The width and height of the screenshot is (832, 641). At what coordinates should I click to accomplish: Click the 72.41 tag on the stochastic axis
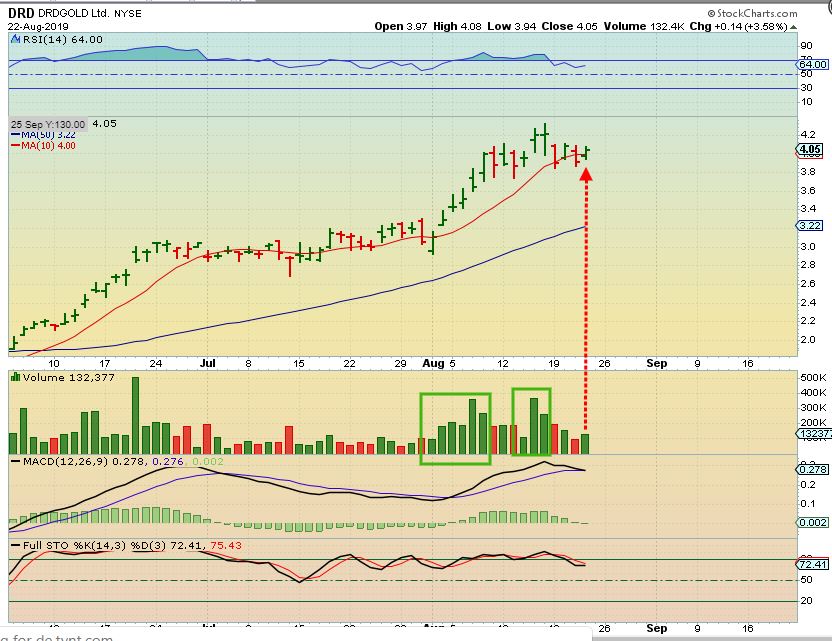[x=812, y=564]
